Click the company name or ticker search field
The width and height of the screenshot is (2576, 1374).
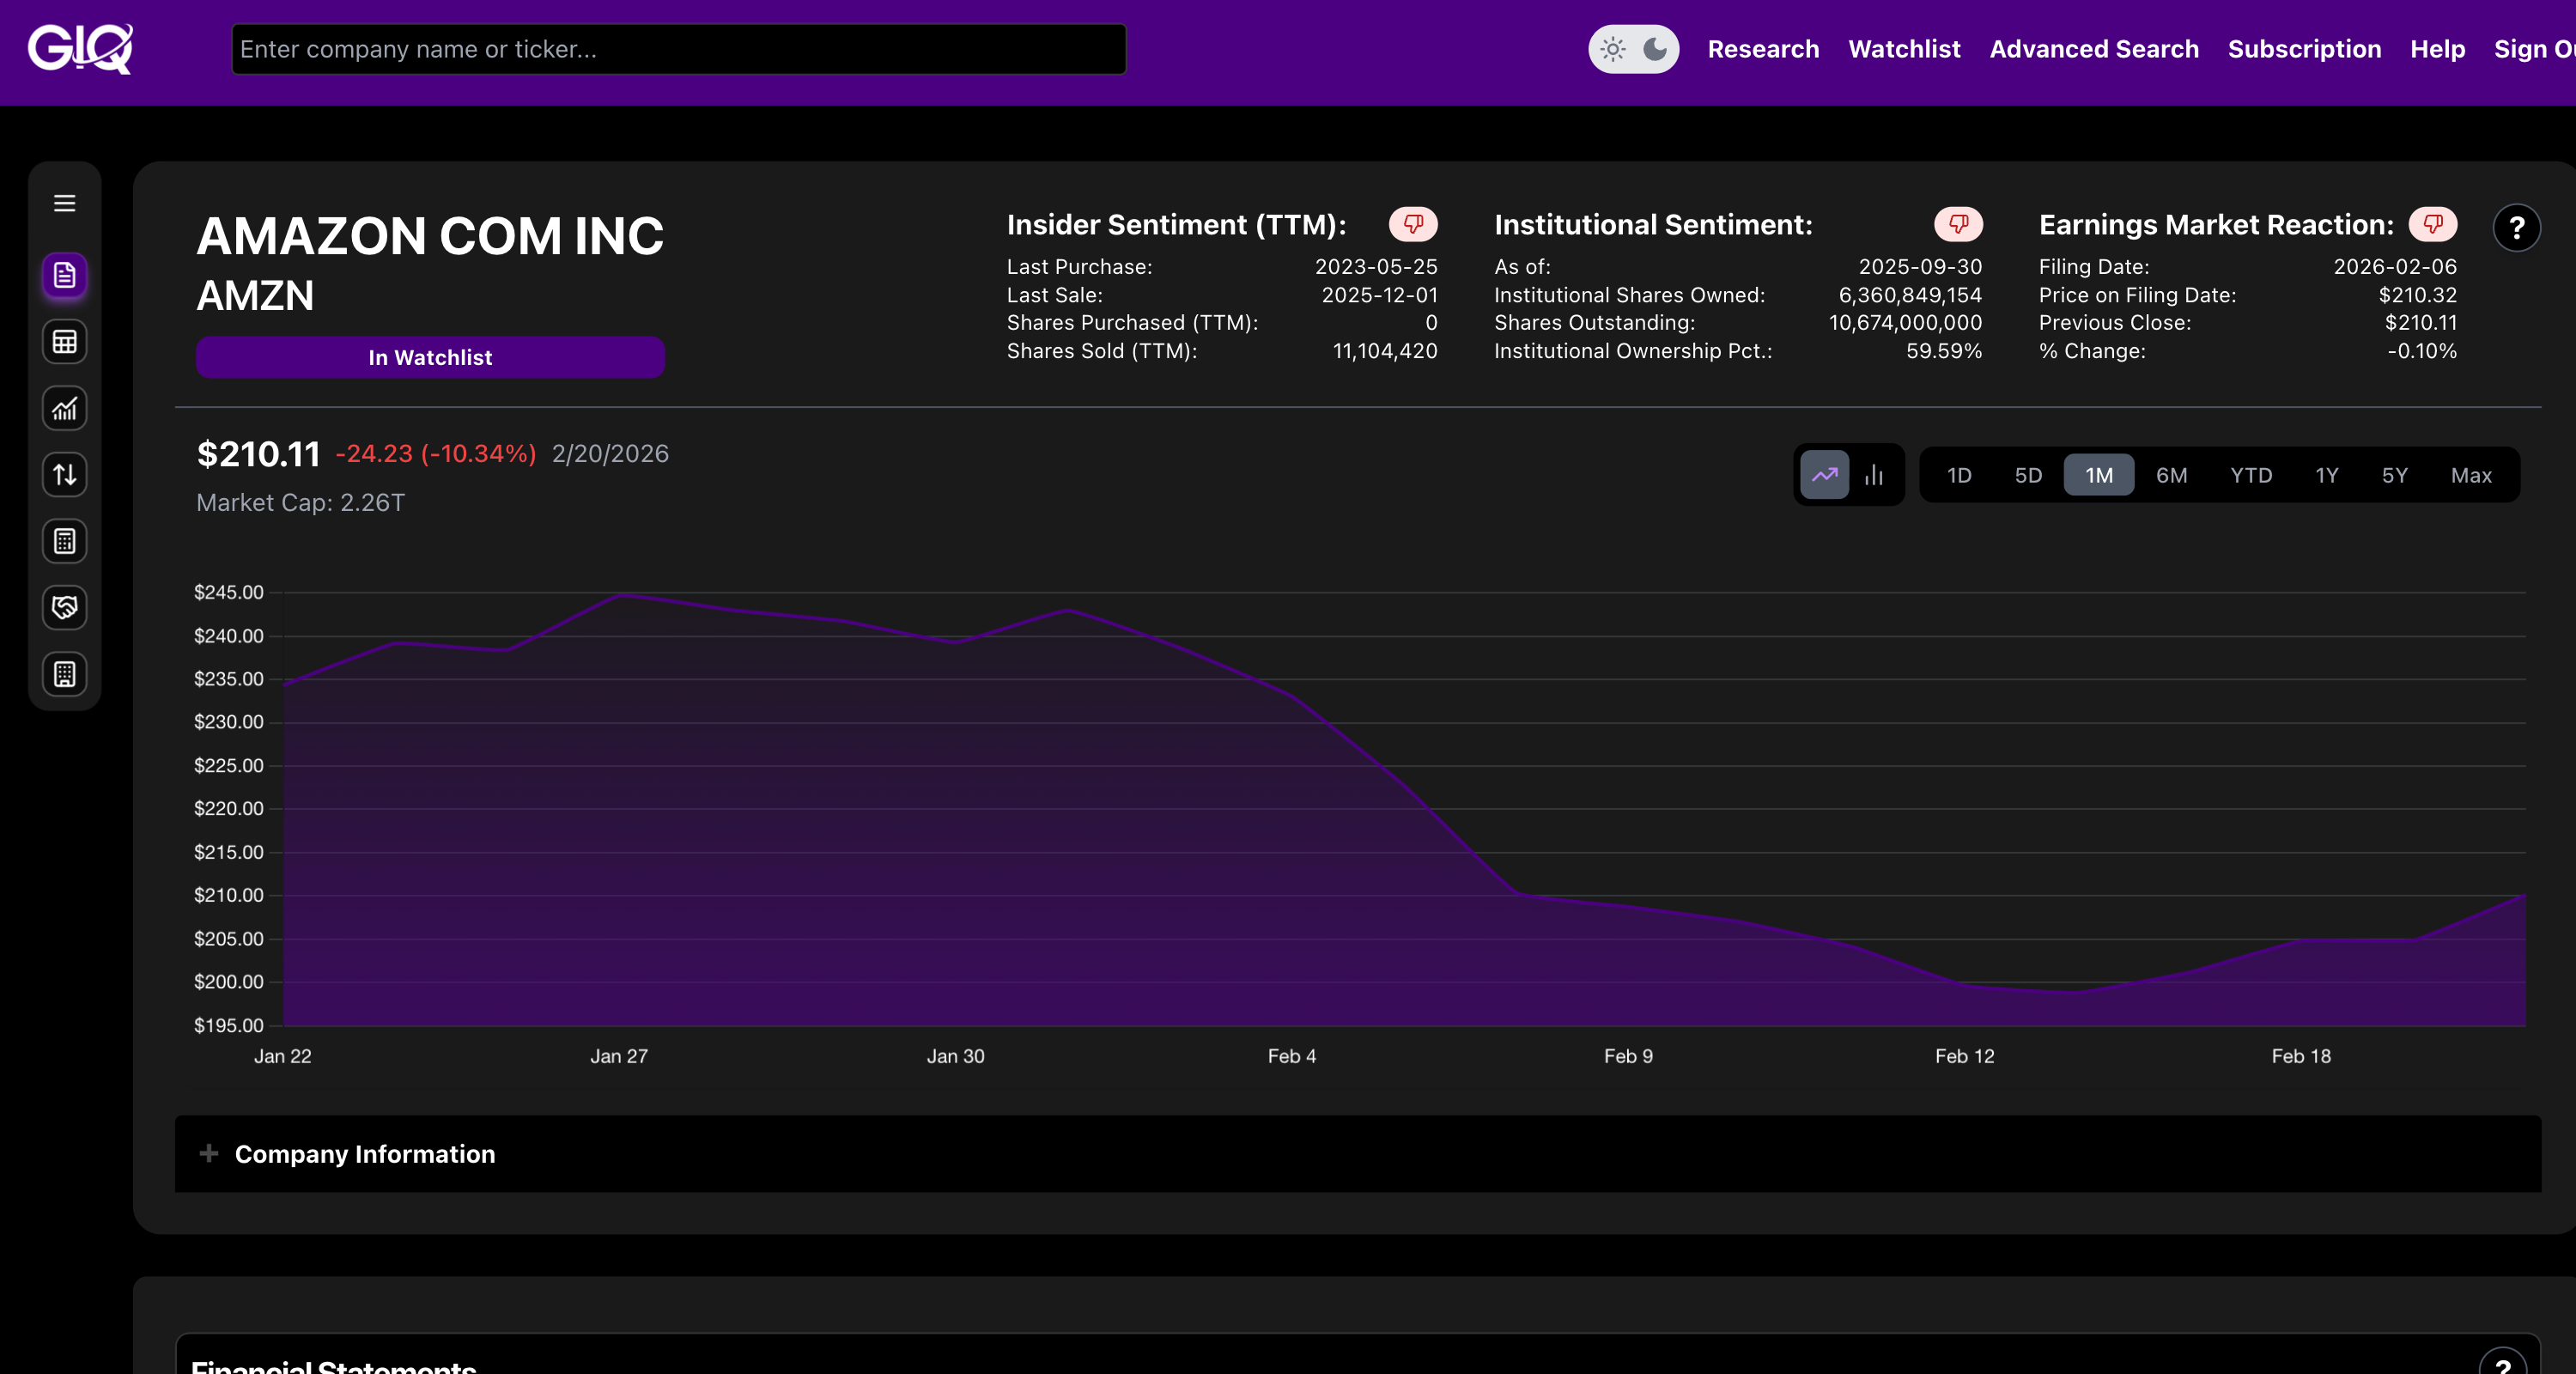point(678,48)
